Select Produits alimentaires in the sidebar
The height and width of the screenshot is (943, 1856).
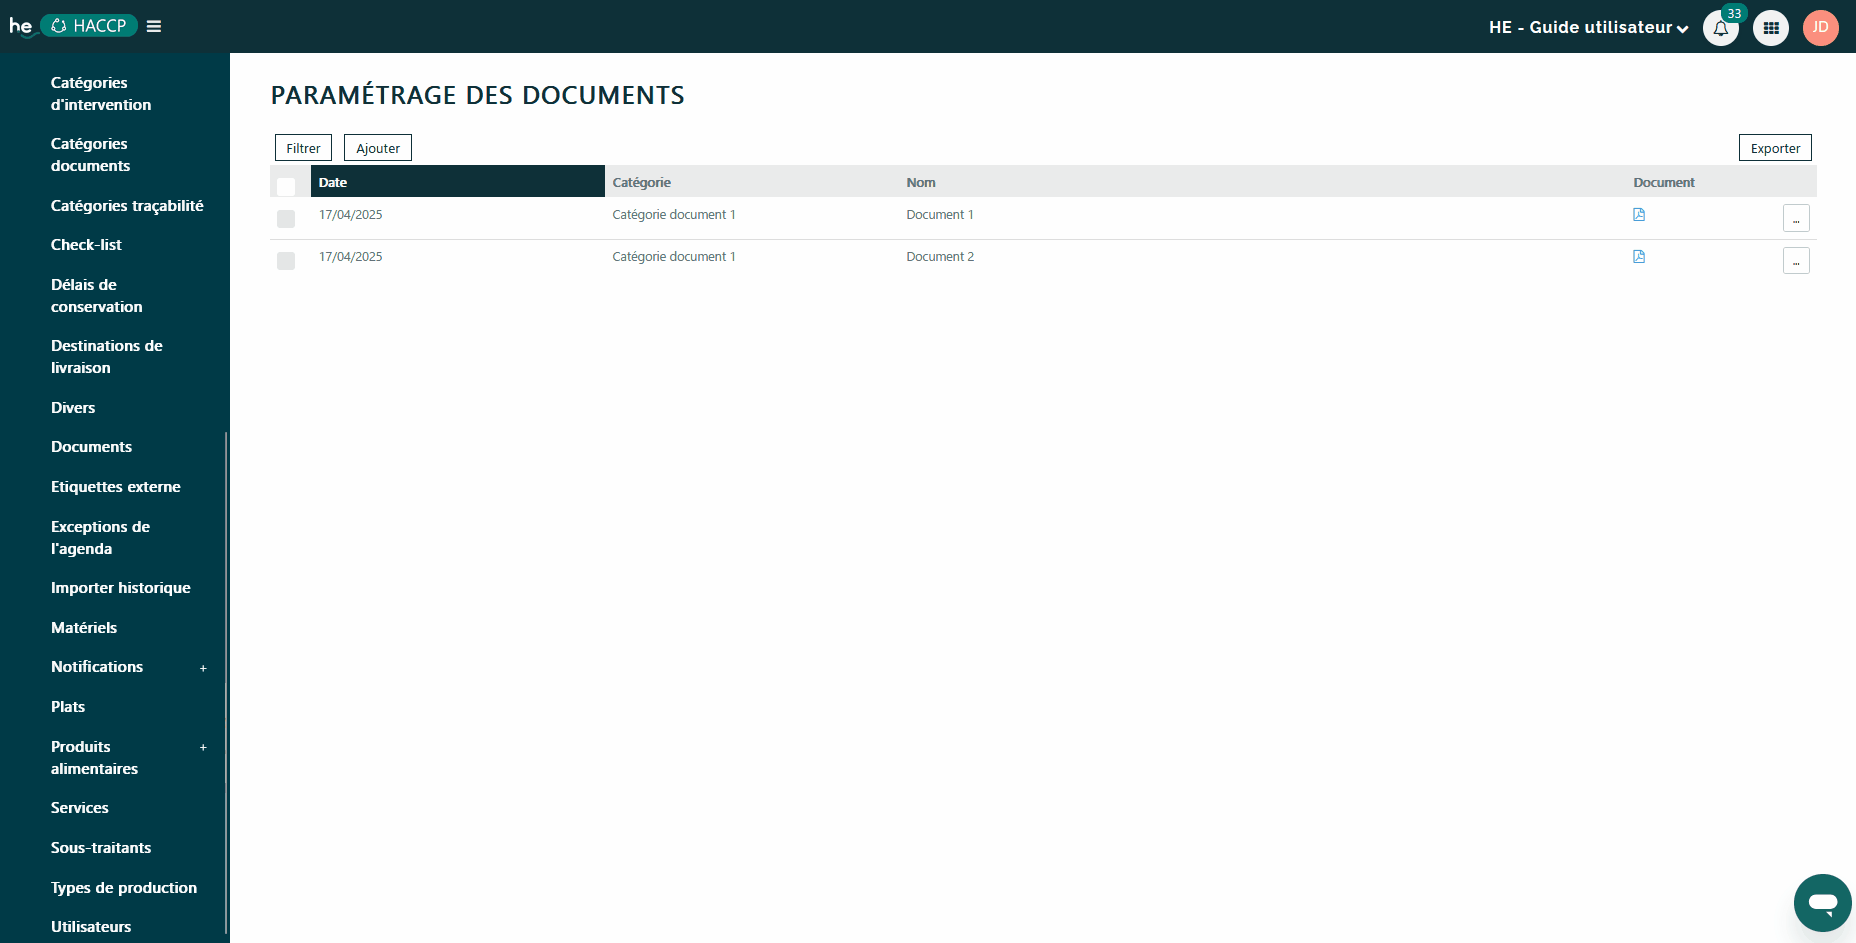(95, 758)
